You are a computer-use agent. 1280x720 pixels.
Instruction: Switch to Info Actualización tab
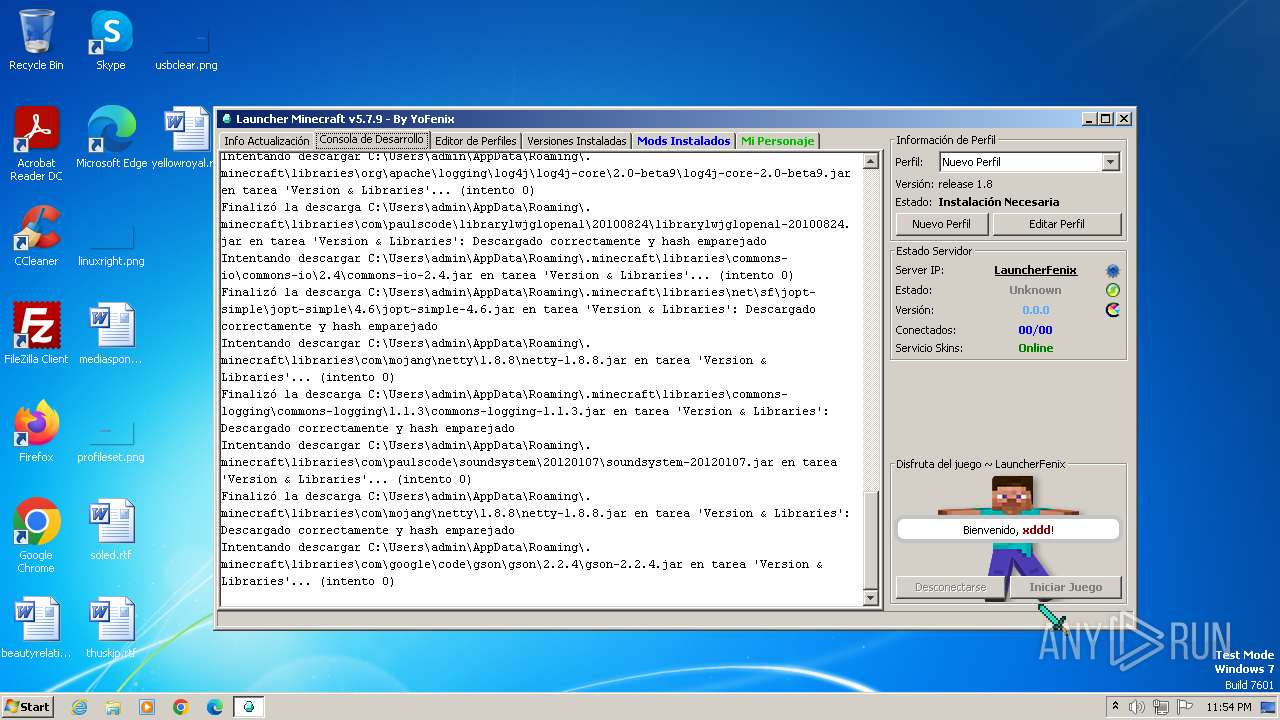tap(266, 141)
